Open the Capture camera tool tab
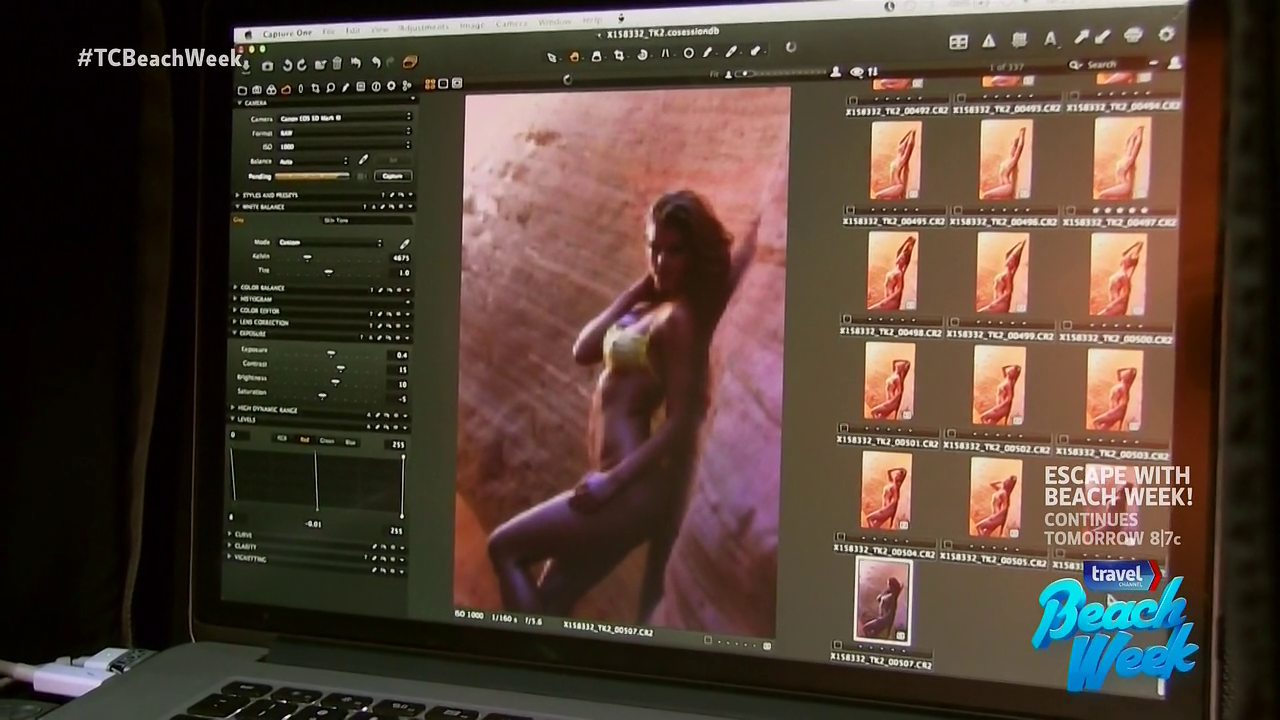The height and width of the screenshot is (720, 1280). [x=256, y=90]
